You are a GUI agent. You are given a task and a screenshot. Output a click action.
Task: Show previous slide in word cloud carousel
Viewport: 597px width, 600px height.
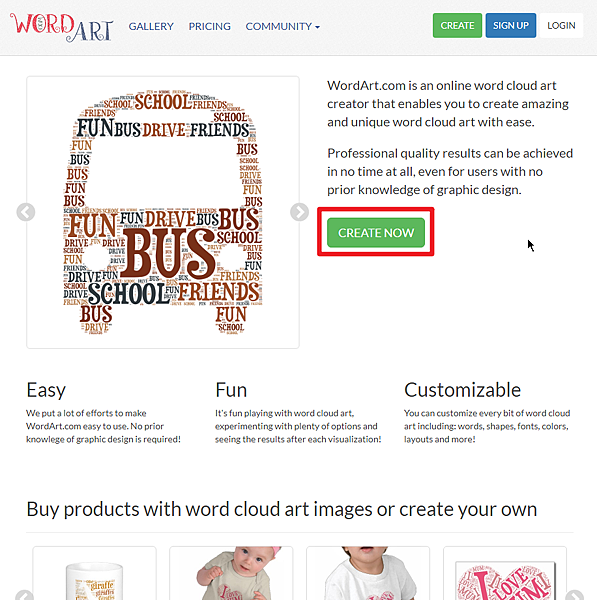[x=26, y=212]
